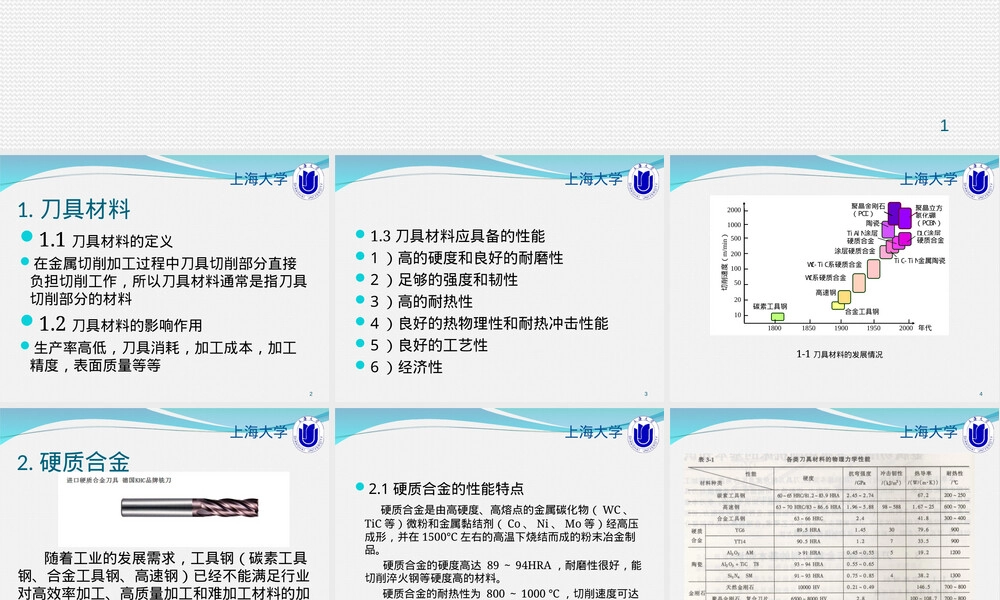Click the 聚晶金刚石 (PCD) label in the chart

(x=867, y=210)
